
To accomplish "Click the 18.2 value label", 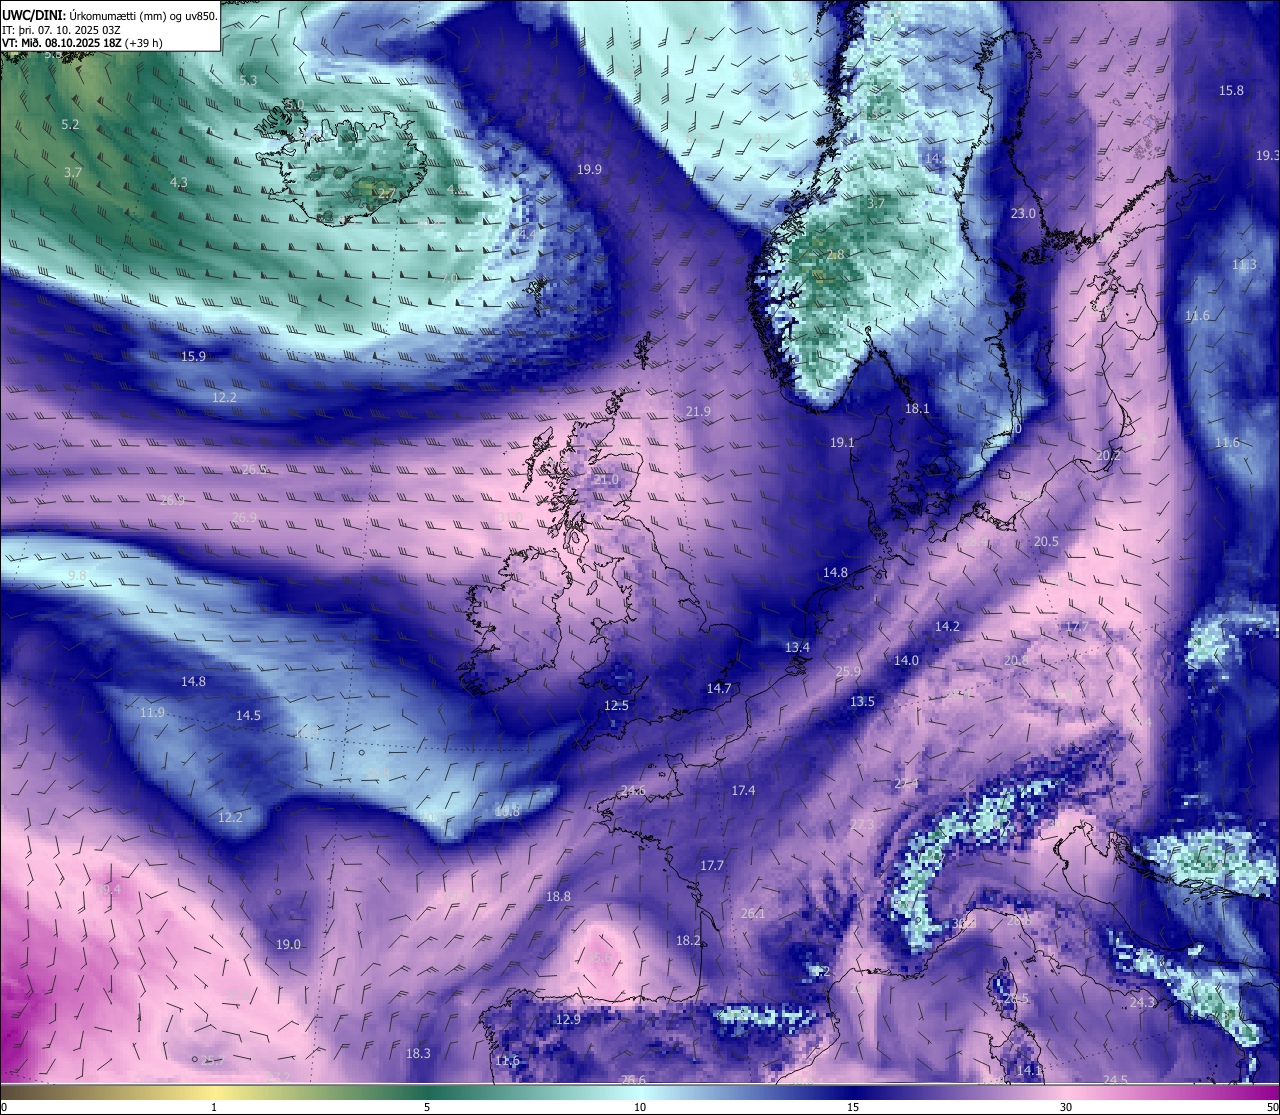I will tap(688, 941).
